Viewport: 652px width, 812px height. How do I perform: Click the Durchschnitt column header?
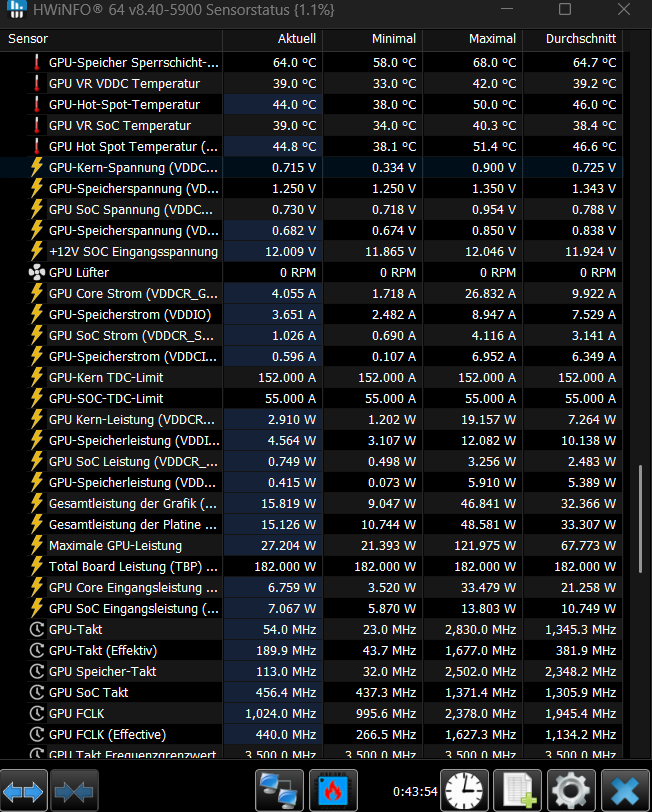click(572, 39)
